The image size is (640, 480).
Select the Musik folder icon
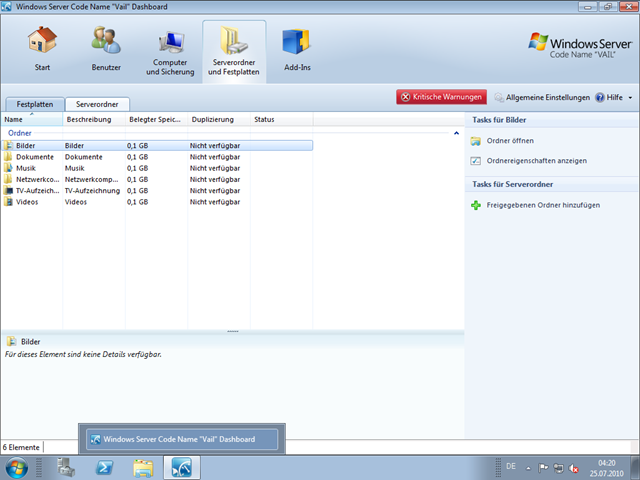8,168
